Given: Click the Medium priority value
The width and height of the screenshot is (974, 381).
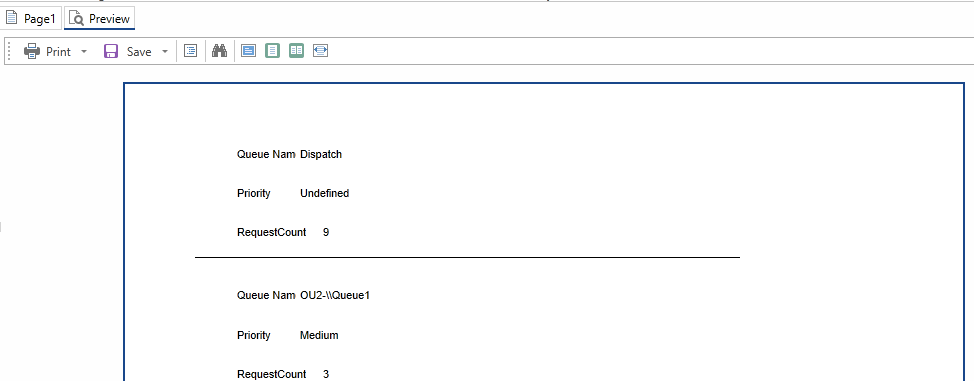Looking at the screenshot, I should 319,336.
